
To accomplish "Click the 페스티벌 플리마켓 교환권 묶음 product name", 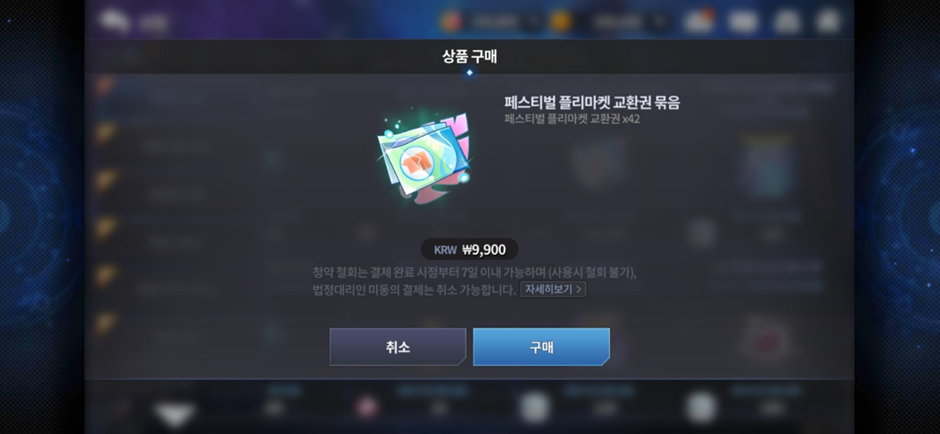I will pyautogui.click(x=592, y=103).
